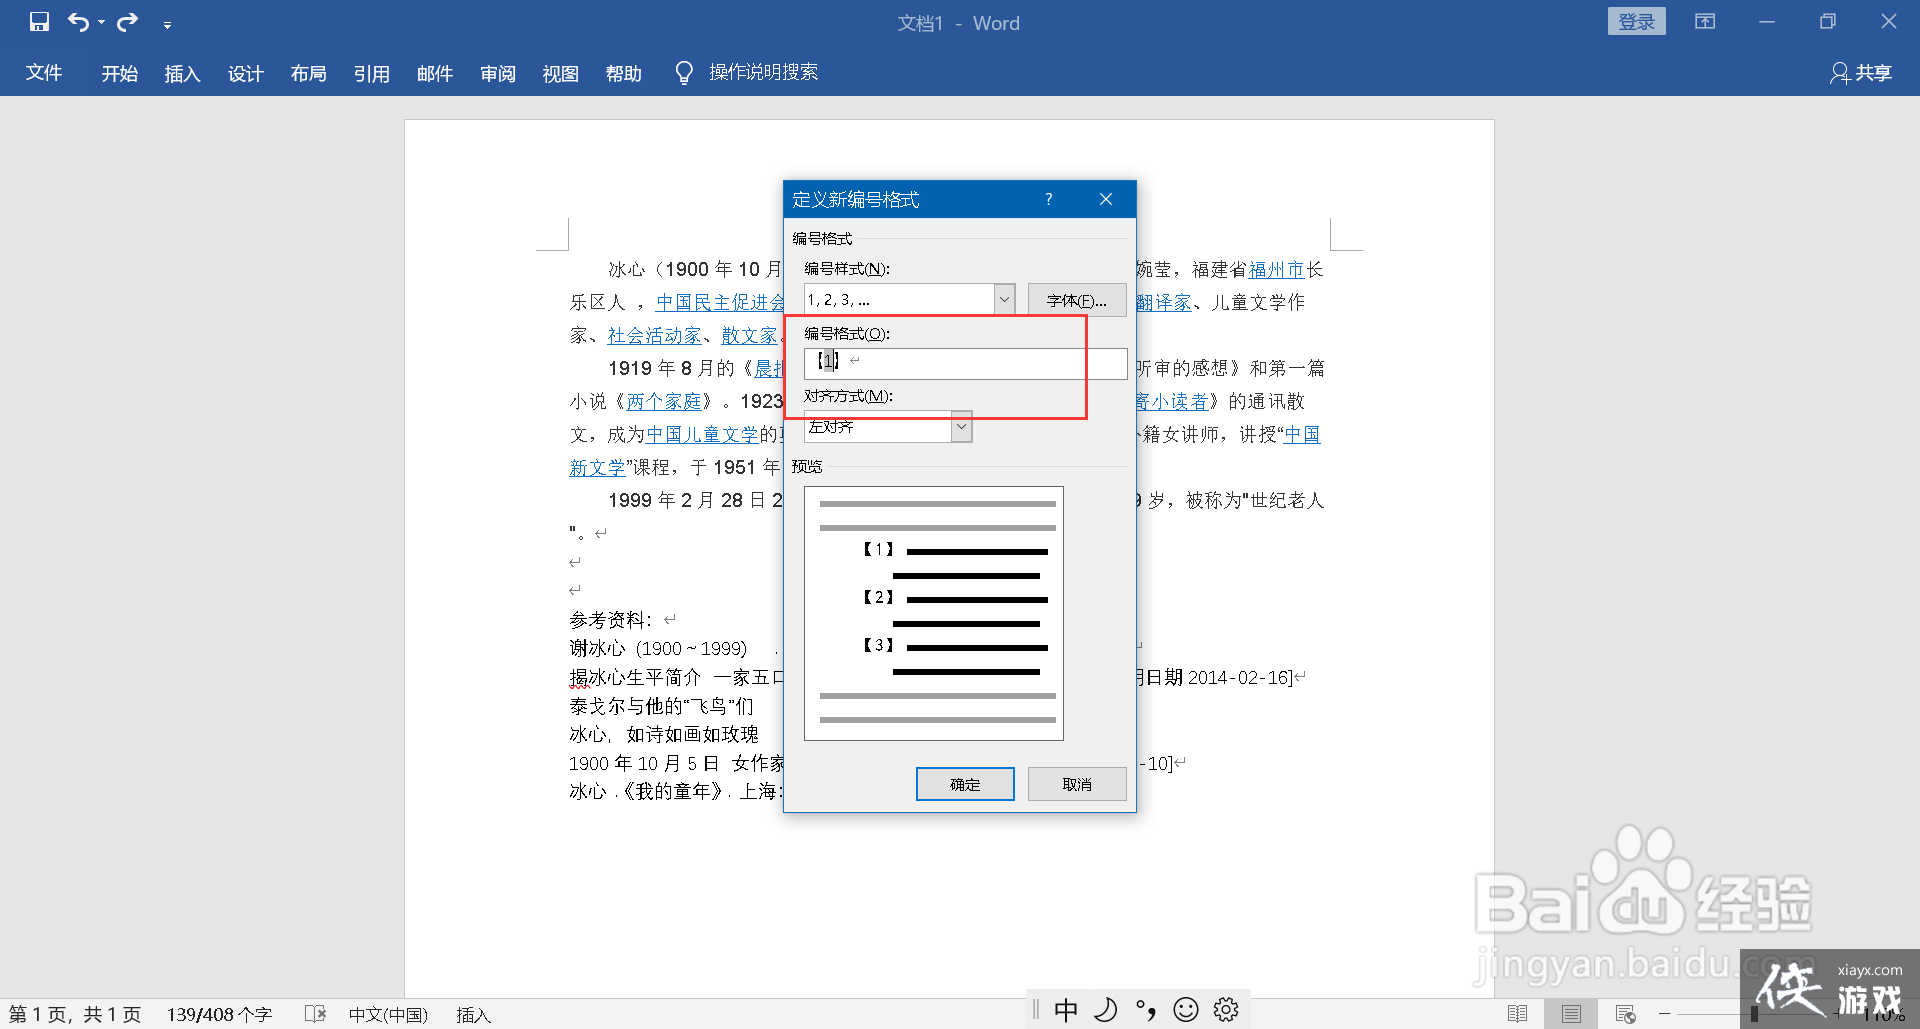
Task: Switch to the 引用 ribbon tab
Action: click(372, 73)
